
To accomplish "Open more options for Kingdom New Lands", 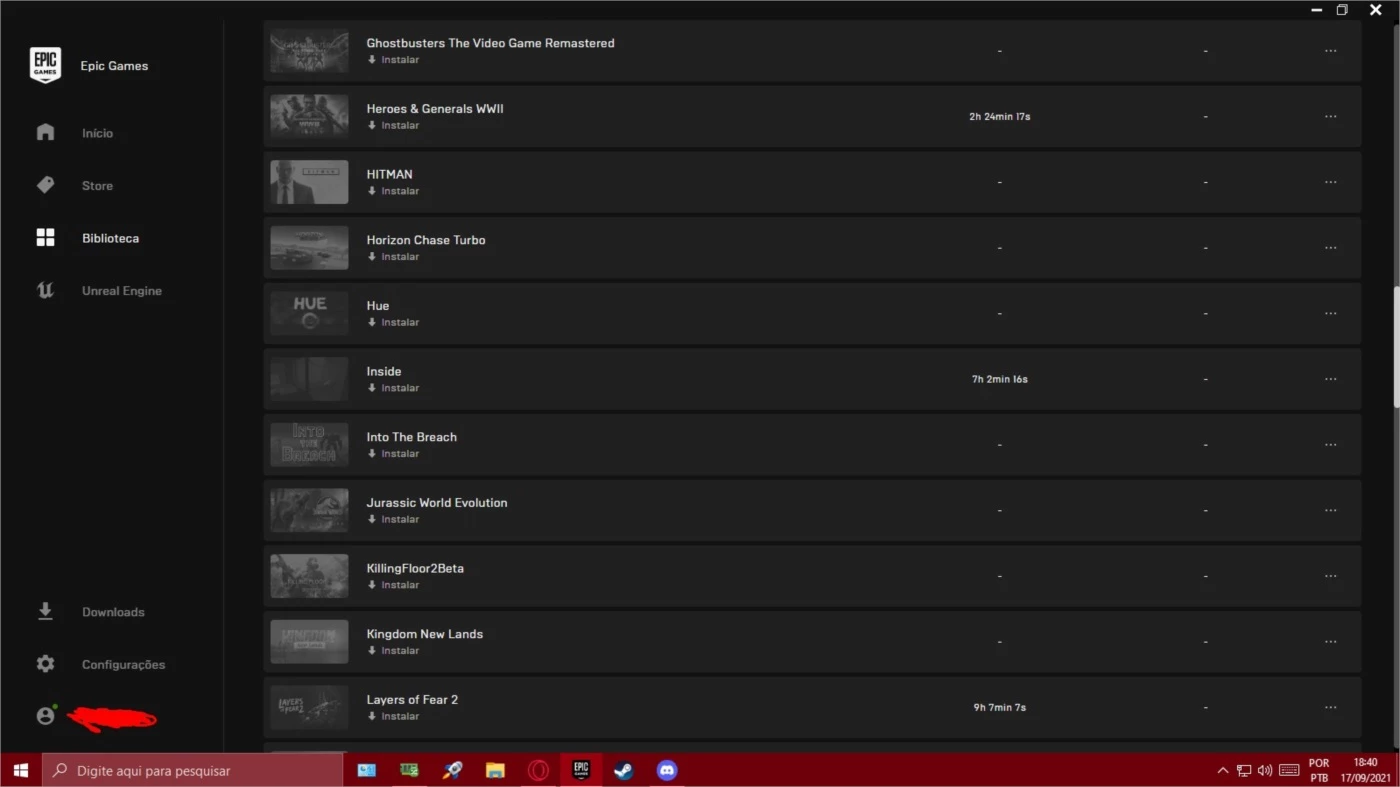I will [1330, 642].
